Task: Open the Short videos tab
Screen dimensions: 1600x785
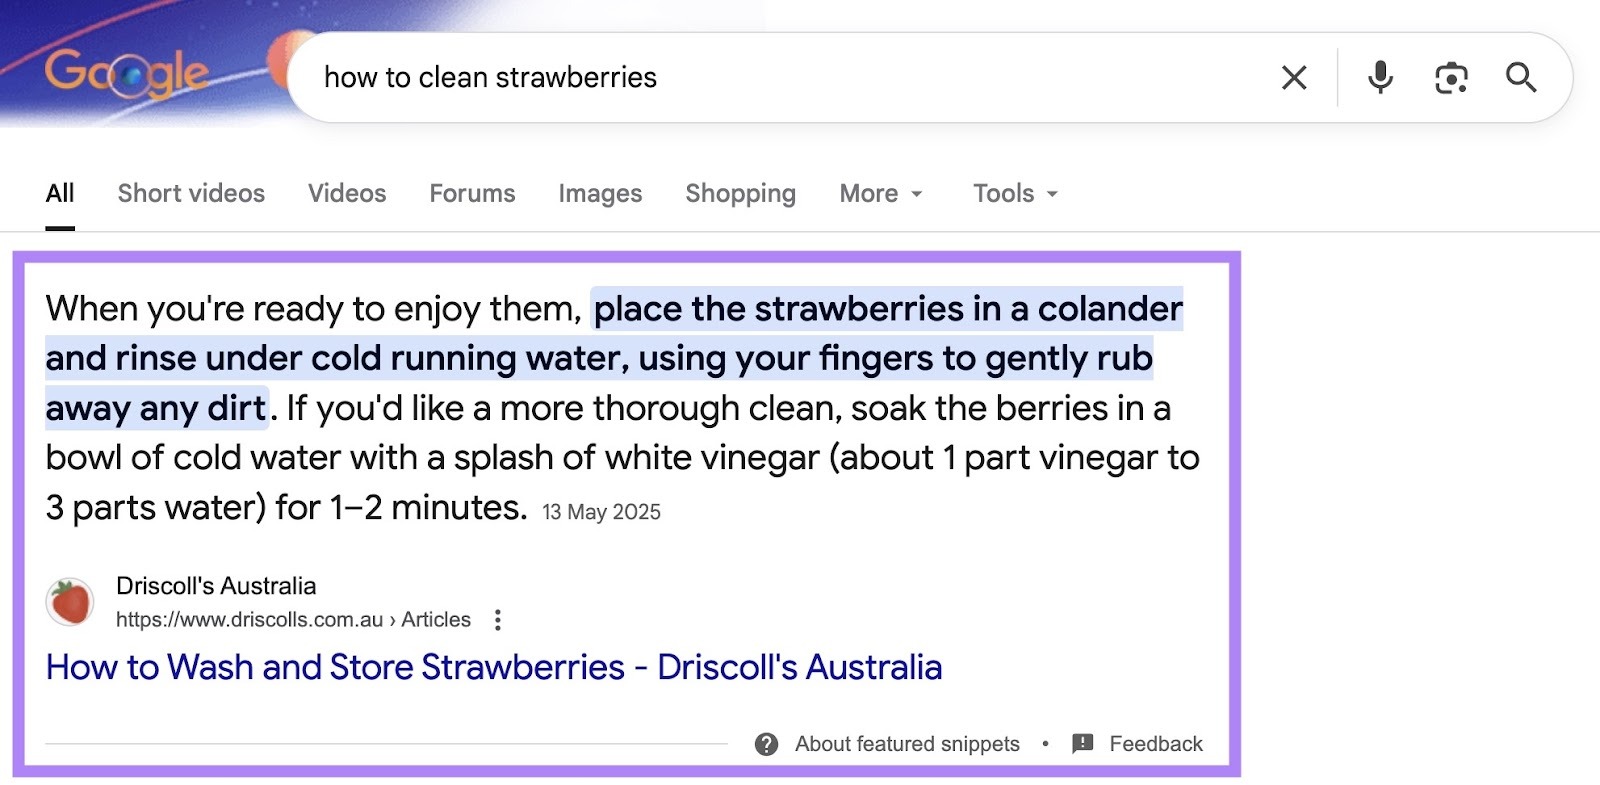Action: pos(190,193)
